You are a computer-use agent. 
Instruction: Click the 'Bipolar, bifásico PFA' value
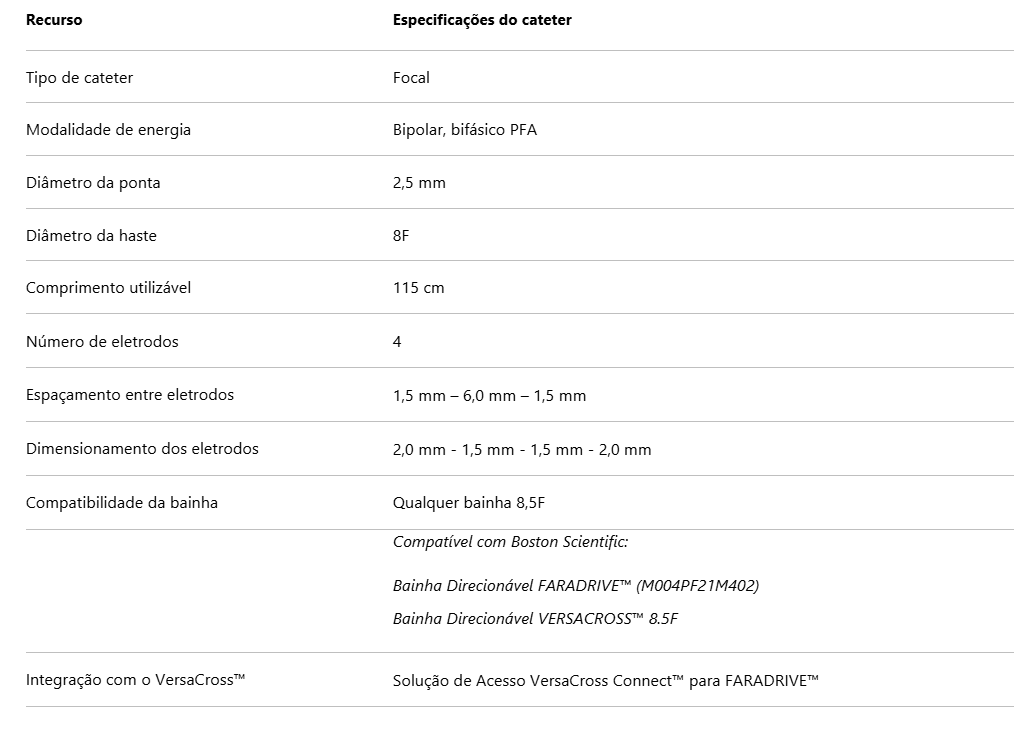464,130
